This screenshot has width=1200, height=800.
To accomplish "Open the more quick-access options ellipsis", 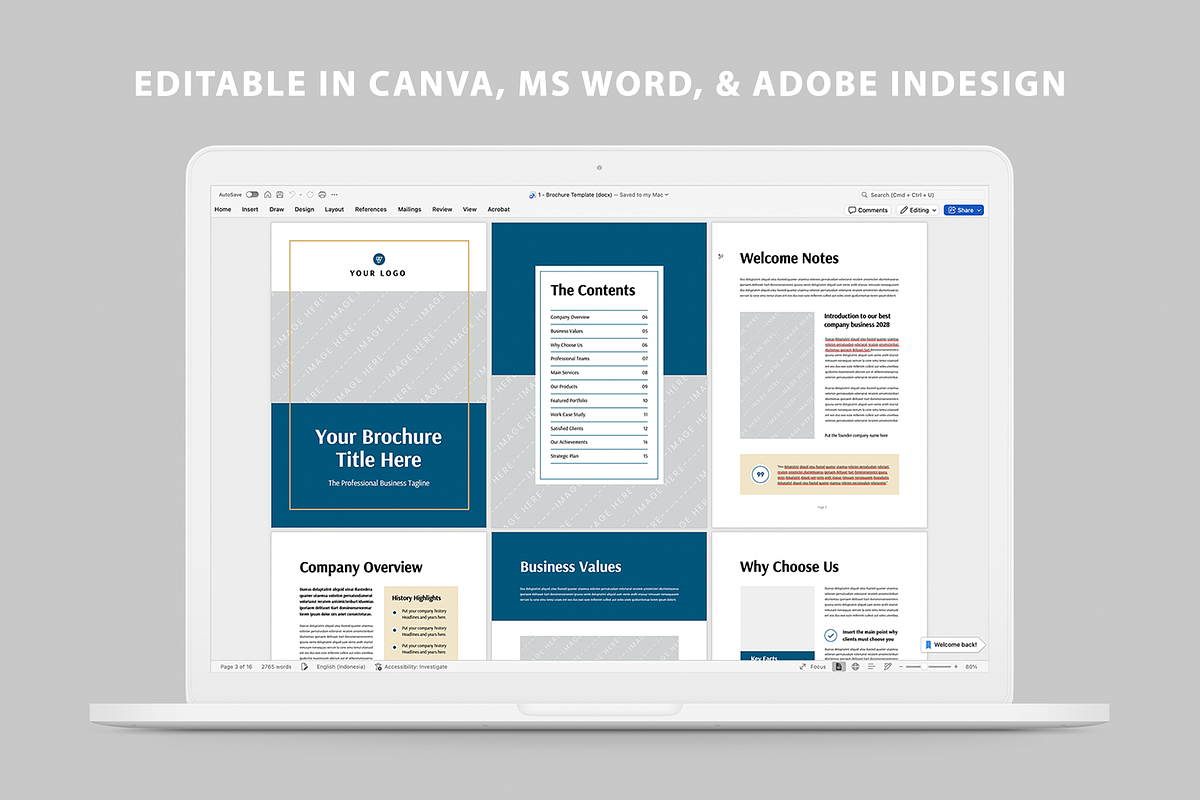I will [x=333, y=194].
